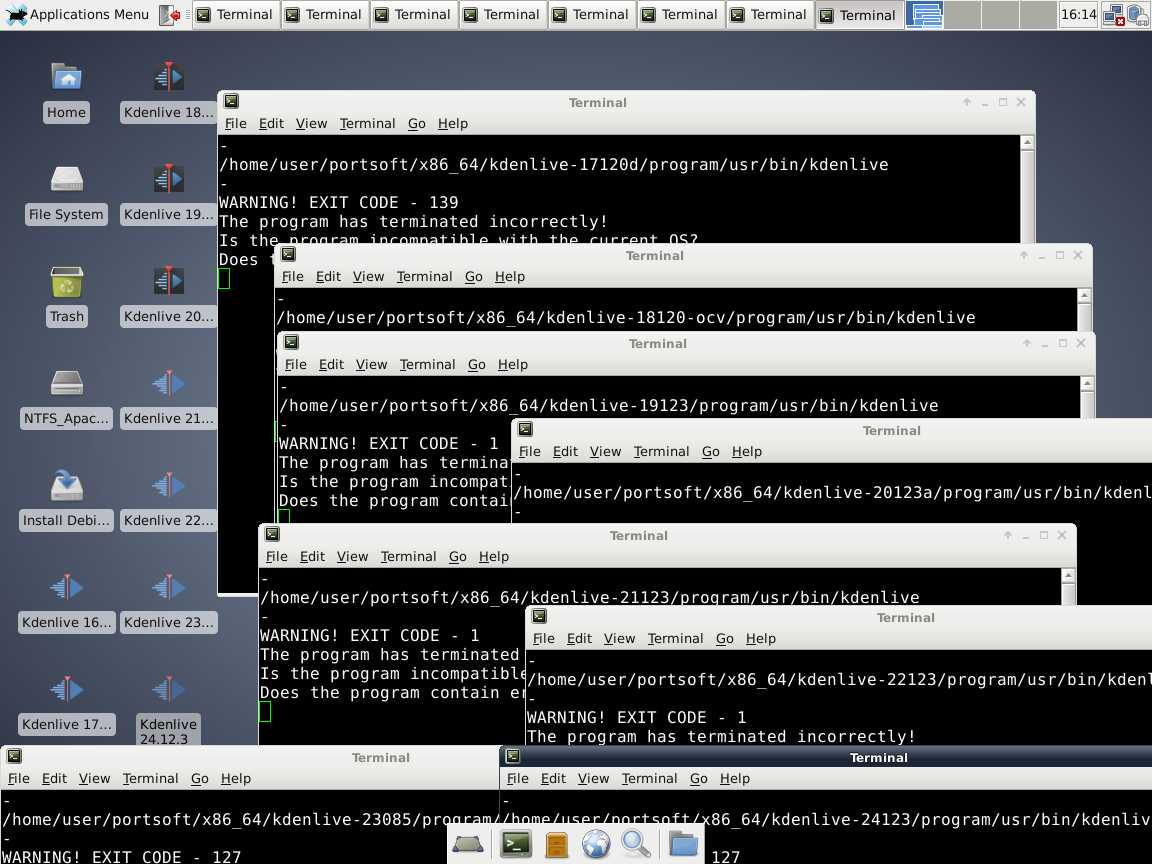Image resolution: width=1152 pixels, height=864 pixels.
Task: Switch to the first Terminal taskbar button
Action: click(236, 15)
